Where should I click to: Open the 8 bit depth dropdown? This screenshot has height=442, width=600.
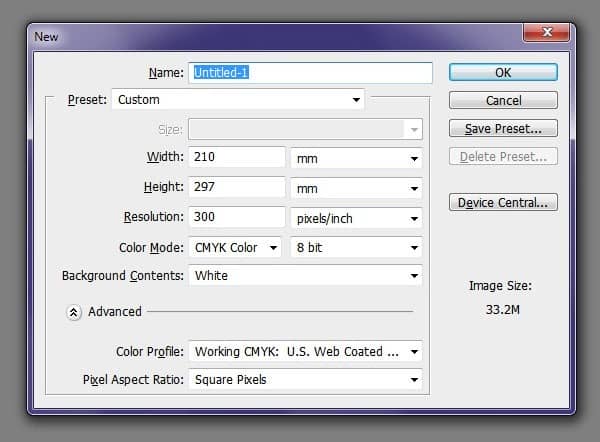pyautogui.click(x=356, y=248)
